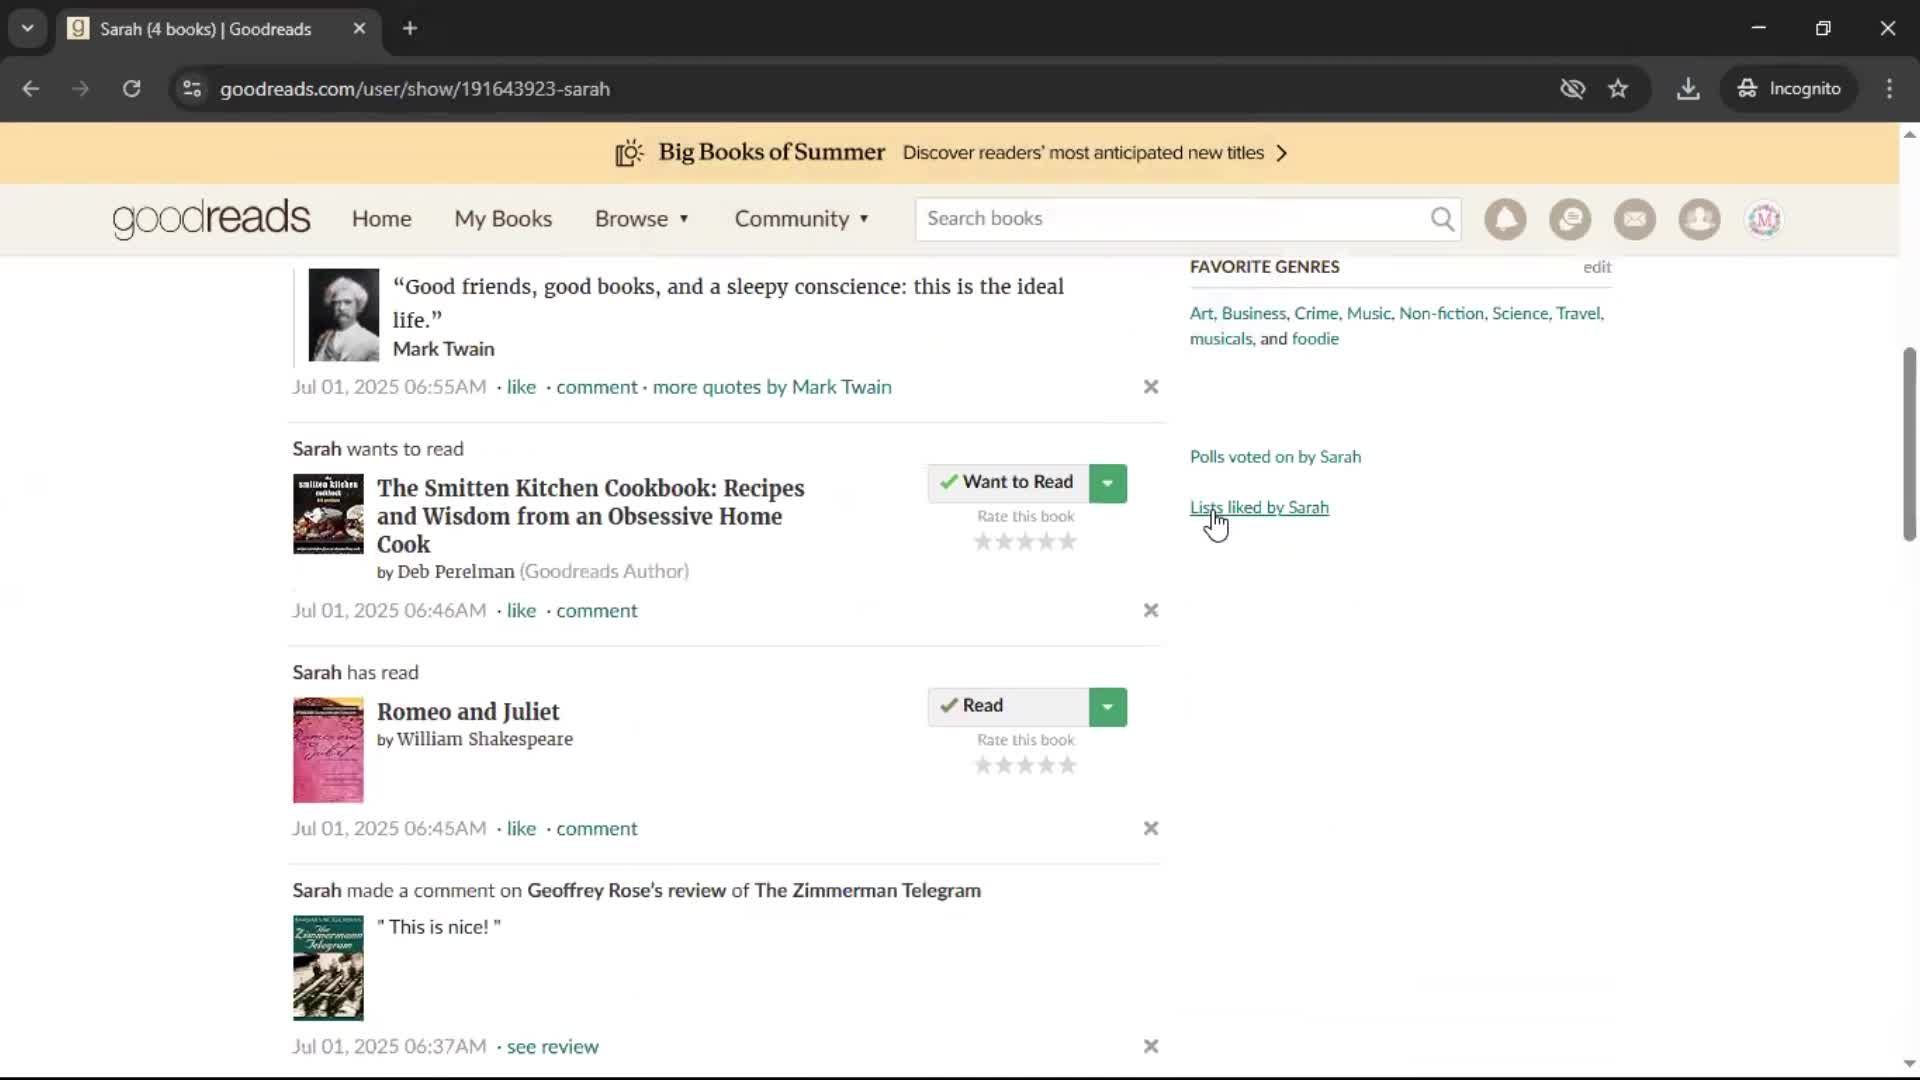Remove the Mark Twain quote update

1151,387
